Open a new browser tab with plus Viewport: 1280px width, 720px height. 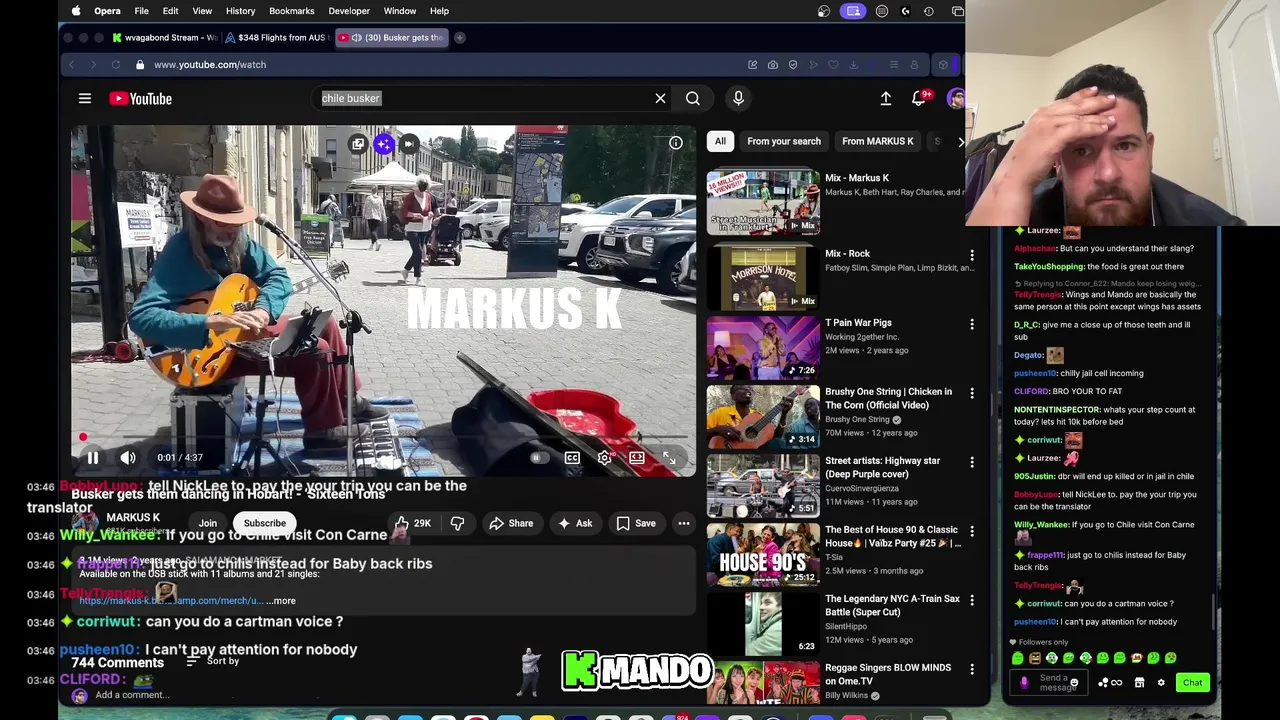(x=460, y=38)
